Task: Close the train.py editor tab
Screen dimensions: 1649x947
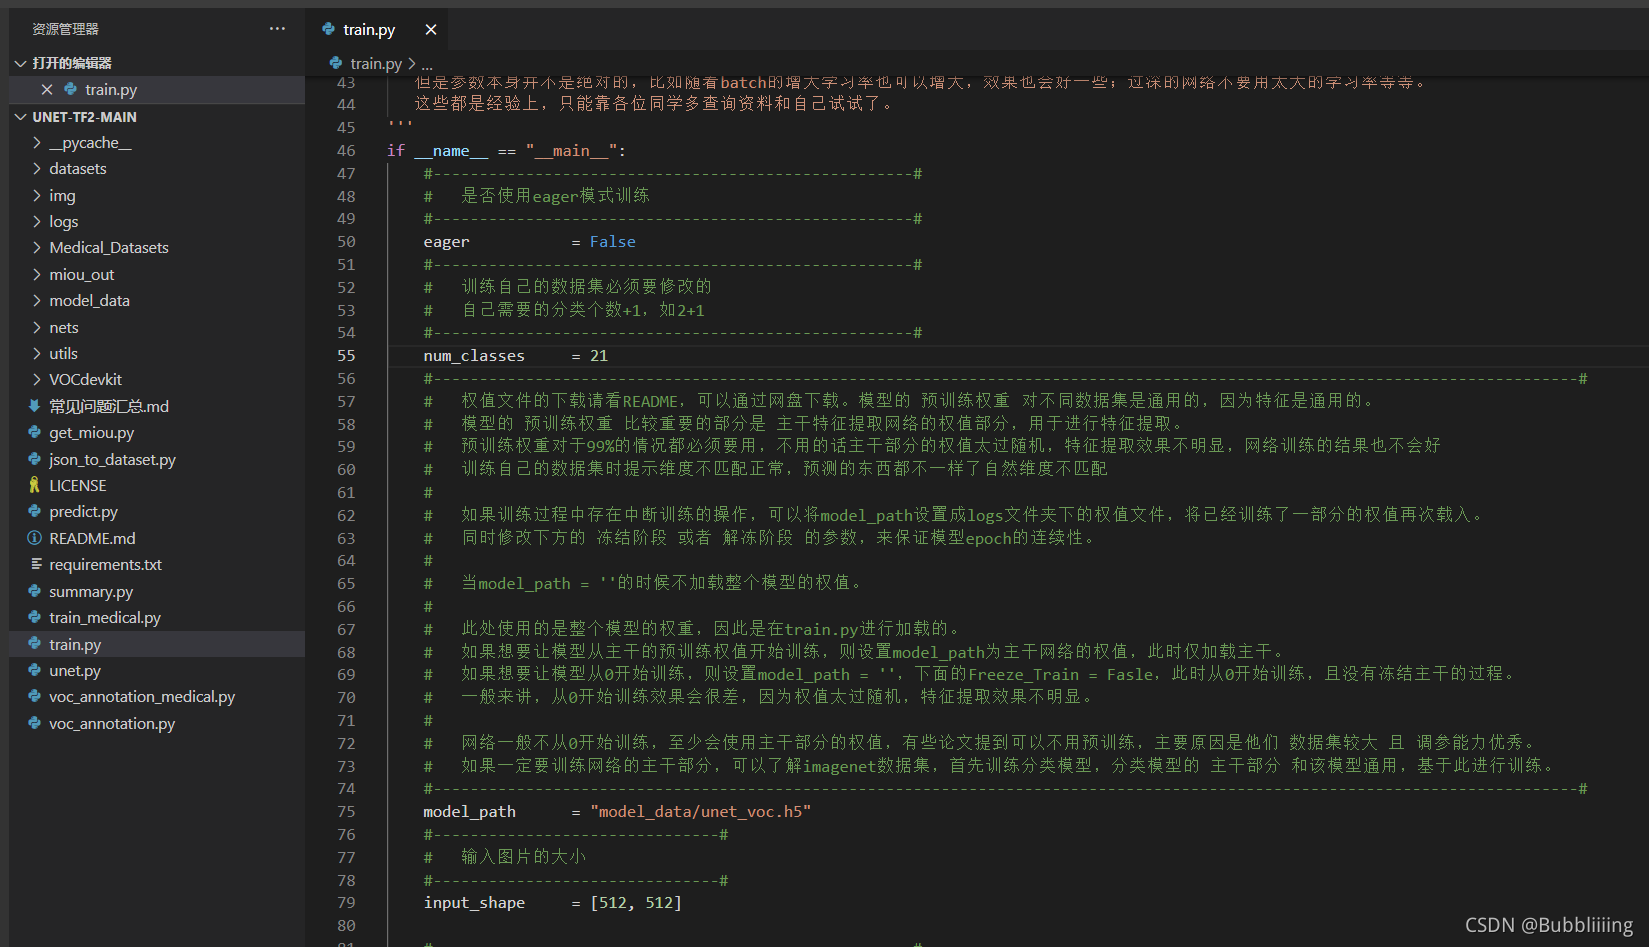Action: point(431,30)
